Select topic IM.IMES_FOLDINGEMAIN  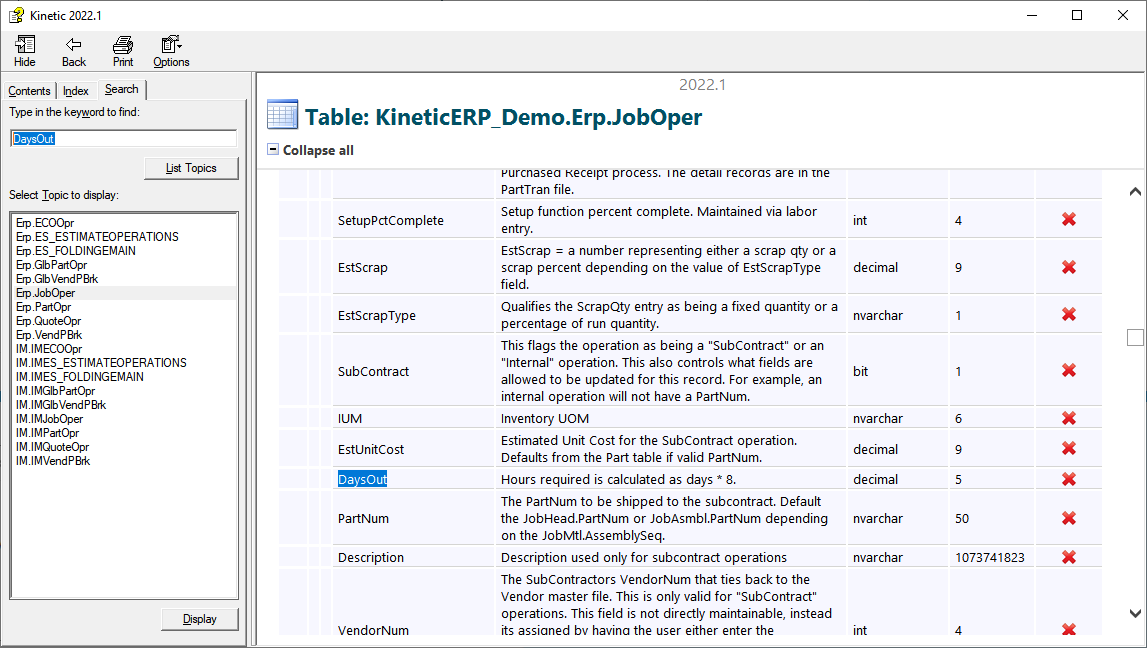click(80, 377)
